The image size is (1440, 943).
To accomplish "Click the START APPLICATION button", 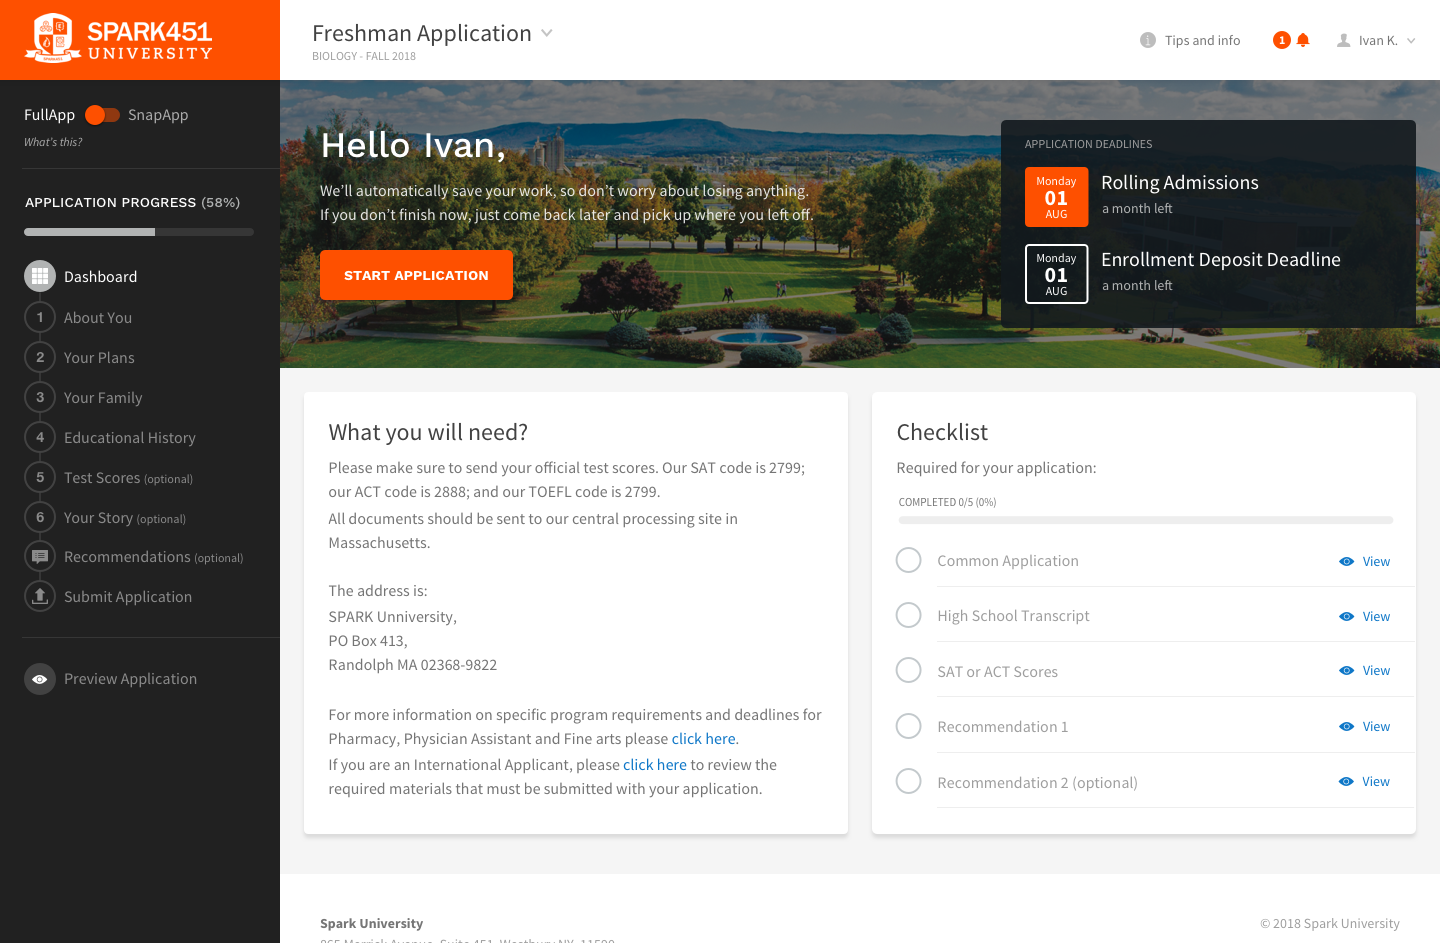I will coord(416,275).
